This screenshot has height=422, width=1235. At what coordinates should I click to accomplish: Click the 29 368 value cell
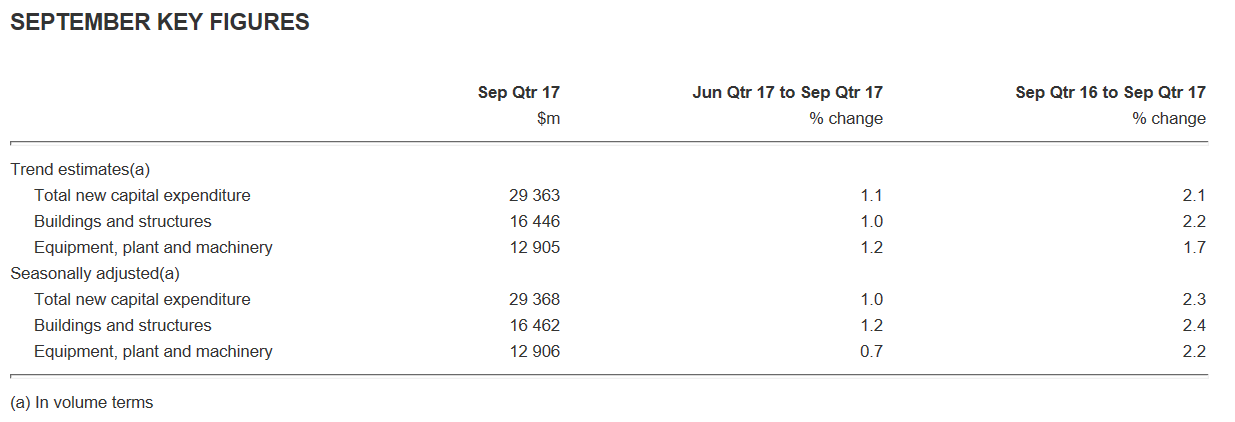pos(534,300)
